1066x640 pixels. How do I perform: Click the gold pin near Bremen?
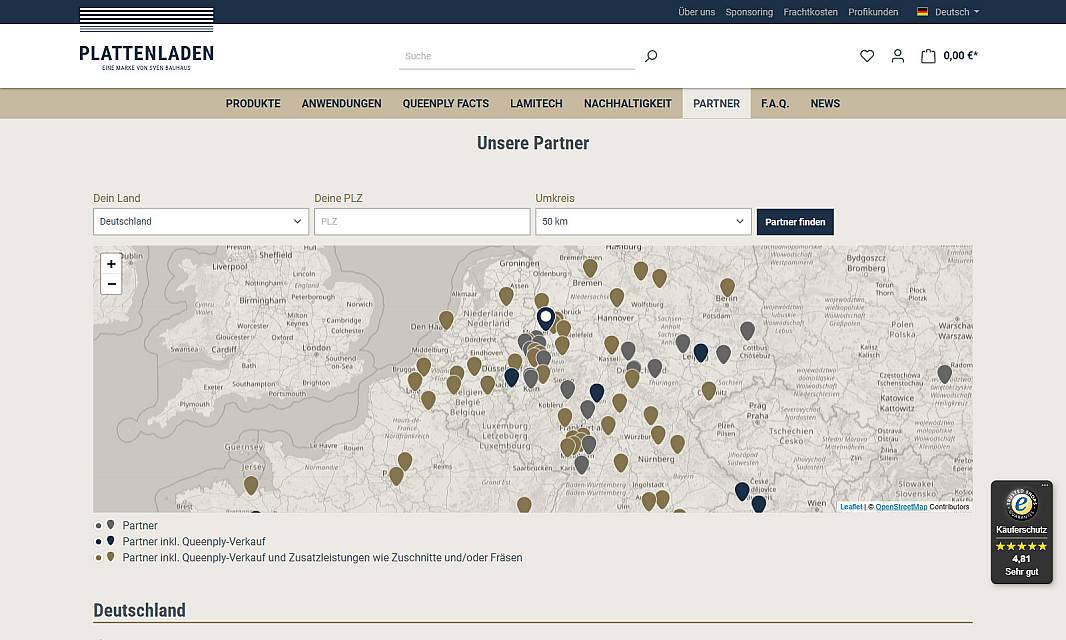(x=590, y=268)
